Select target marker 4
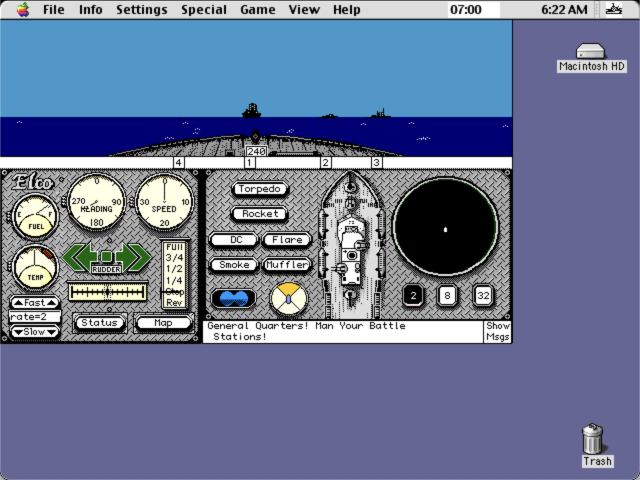The image size is (640, 480). coord(178,162)
